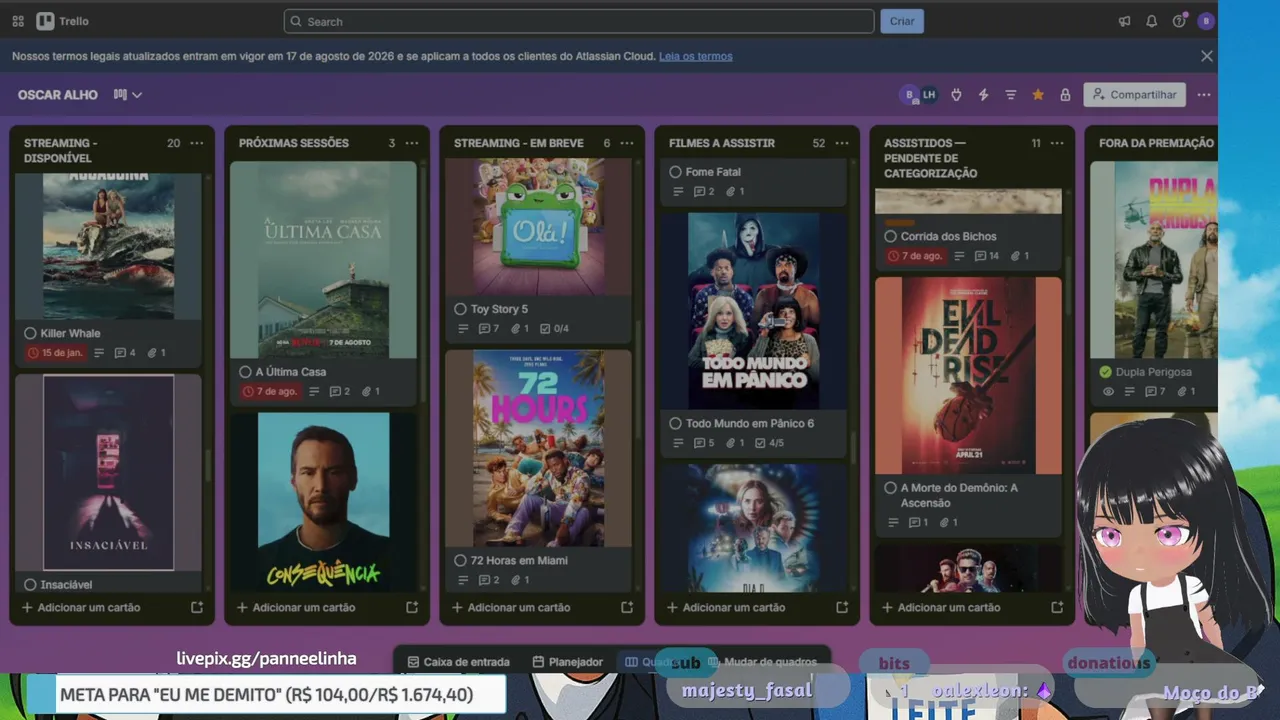Uncheck completed Dupla Perigosa card
The image size is (1280, 720).
pos(1105,372)
